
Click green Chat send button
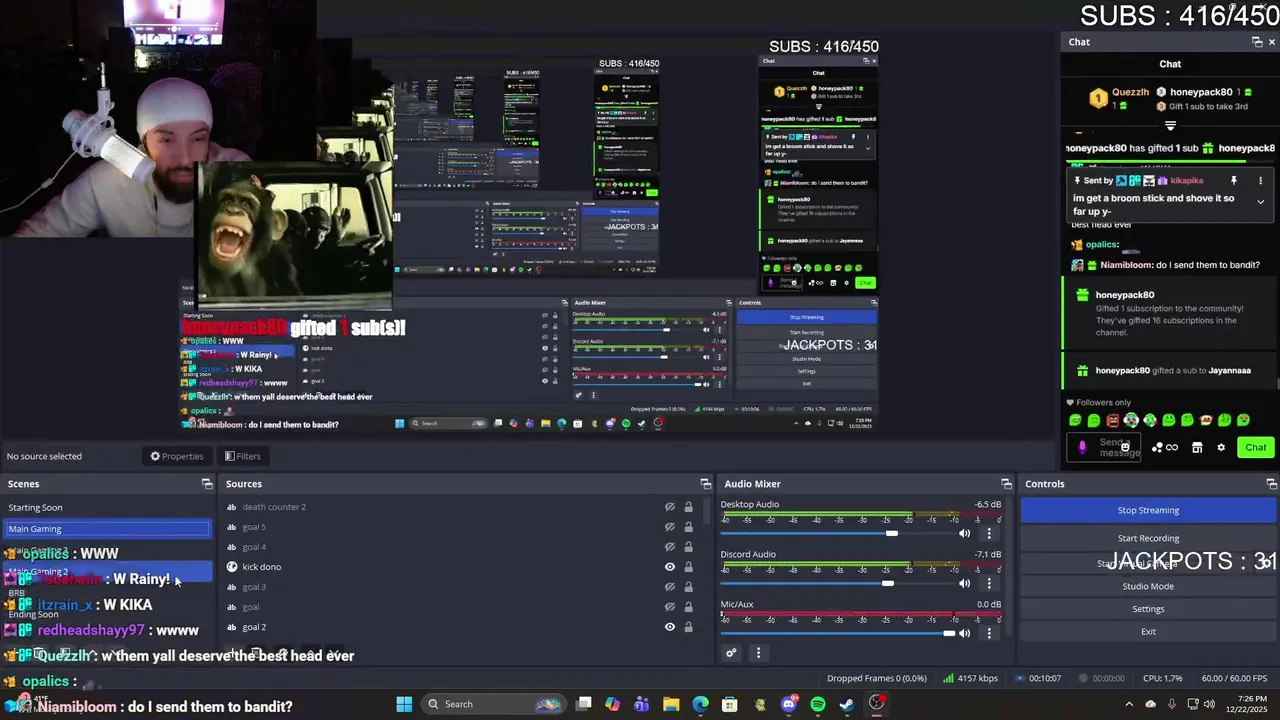coord(1255,448)
